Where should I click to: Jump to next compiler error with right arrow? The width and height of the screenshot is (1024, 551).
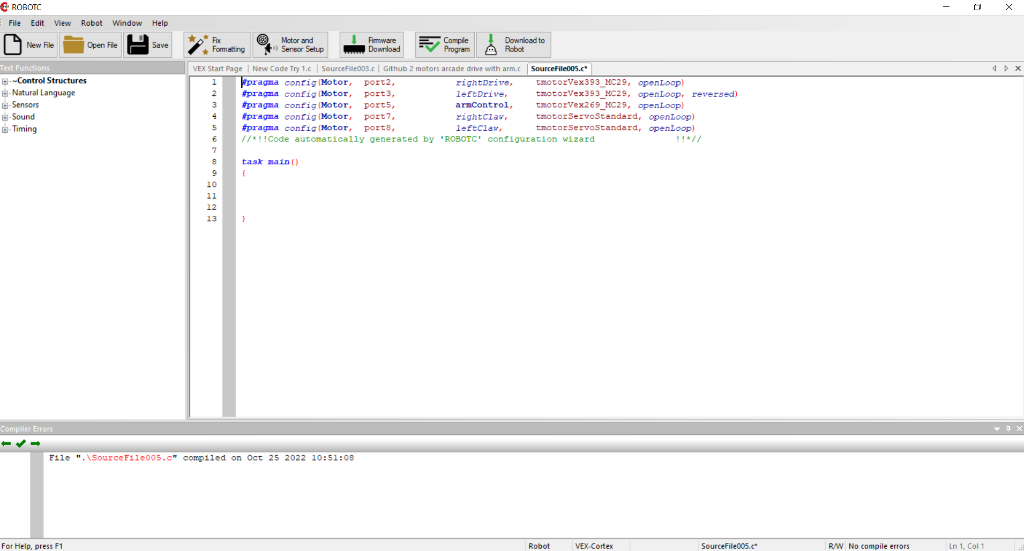click(35, 443)
